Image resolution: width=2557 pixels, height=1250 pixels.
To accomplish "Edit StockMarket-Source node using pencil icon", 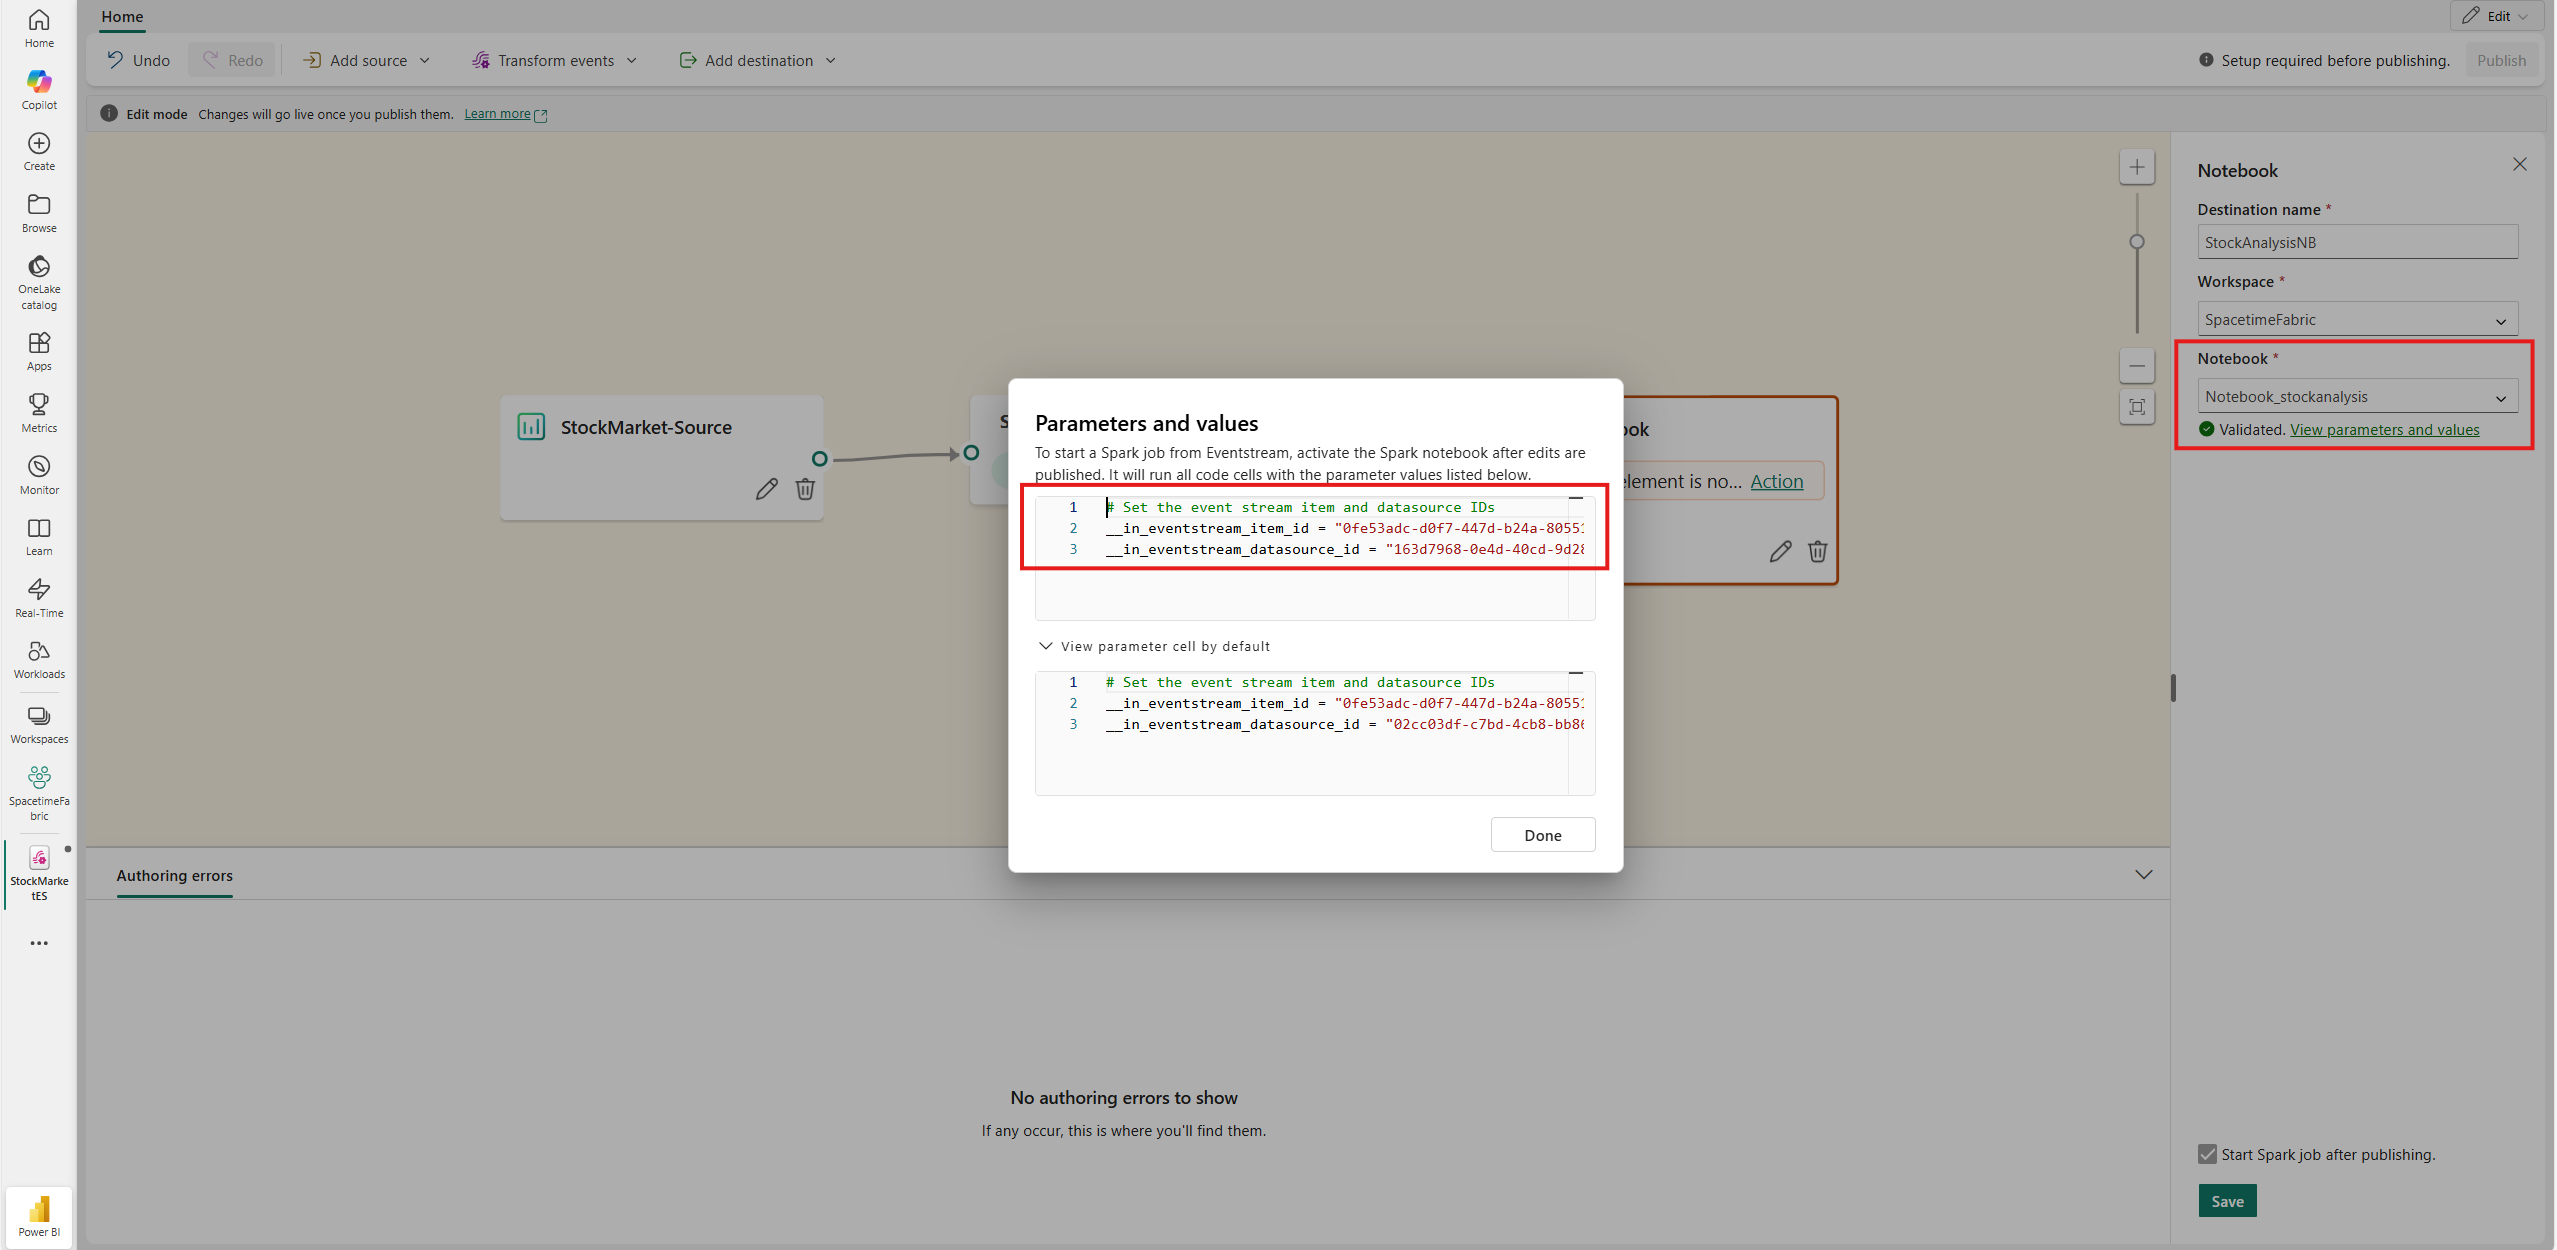I will pos(766,489).
